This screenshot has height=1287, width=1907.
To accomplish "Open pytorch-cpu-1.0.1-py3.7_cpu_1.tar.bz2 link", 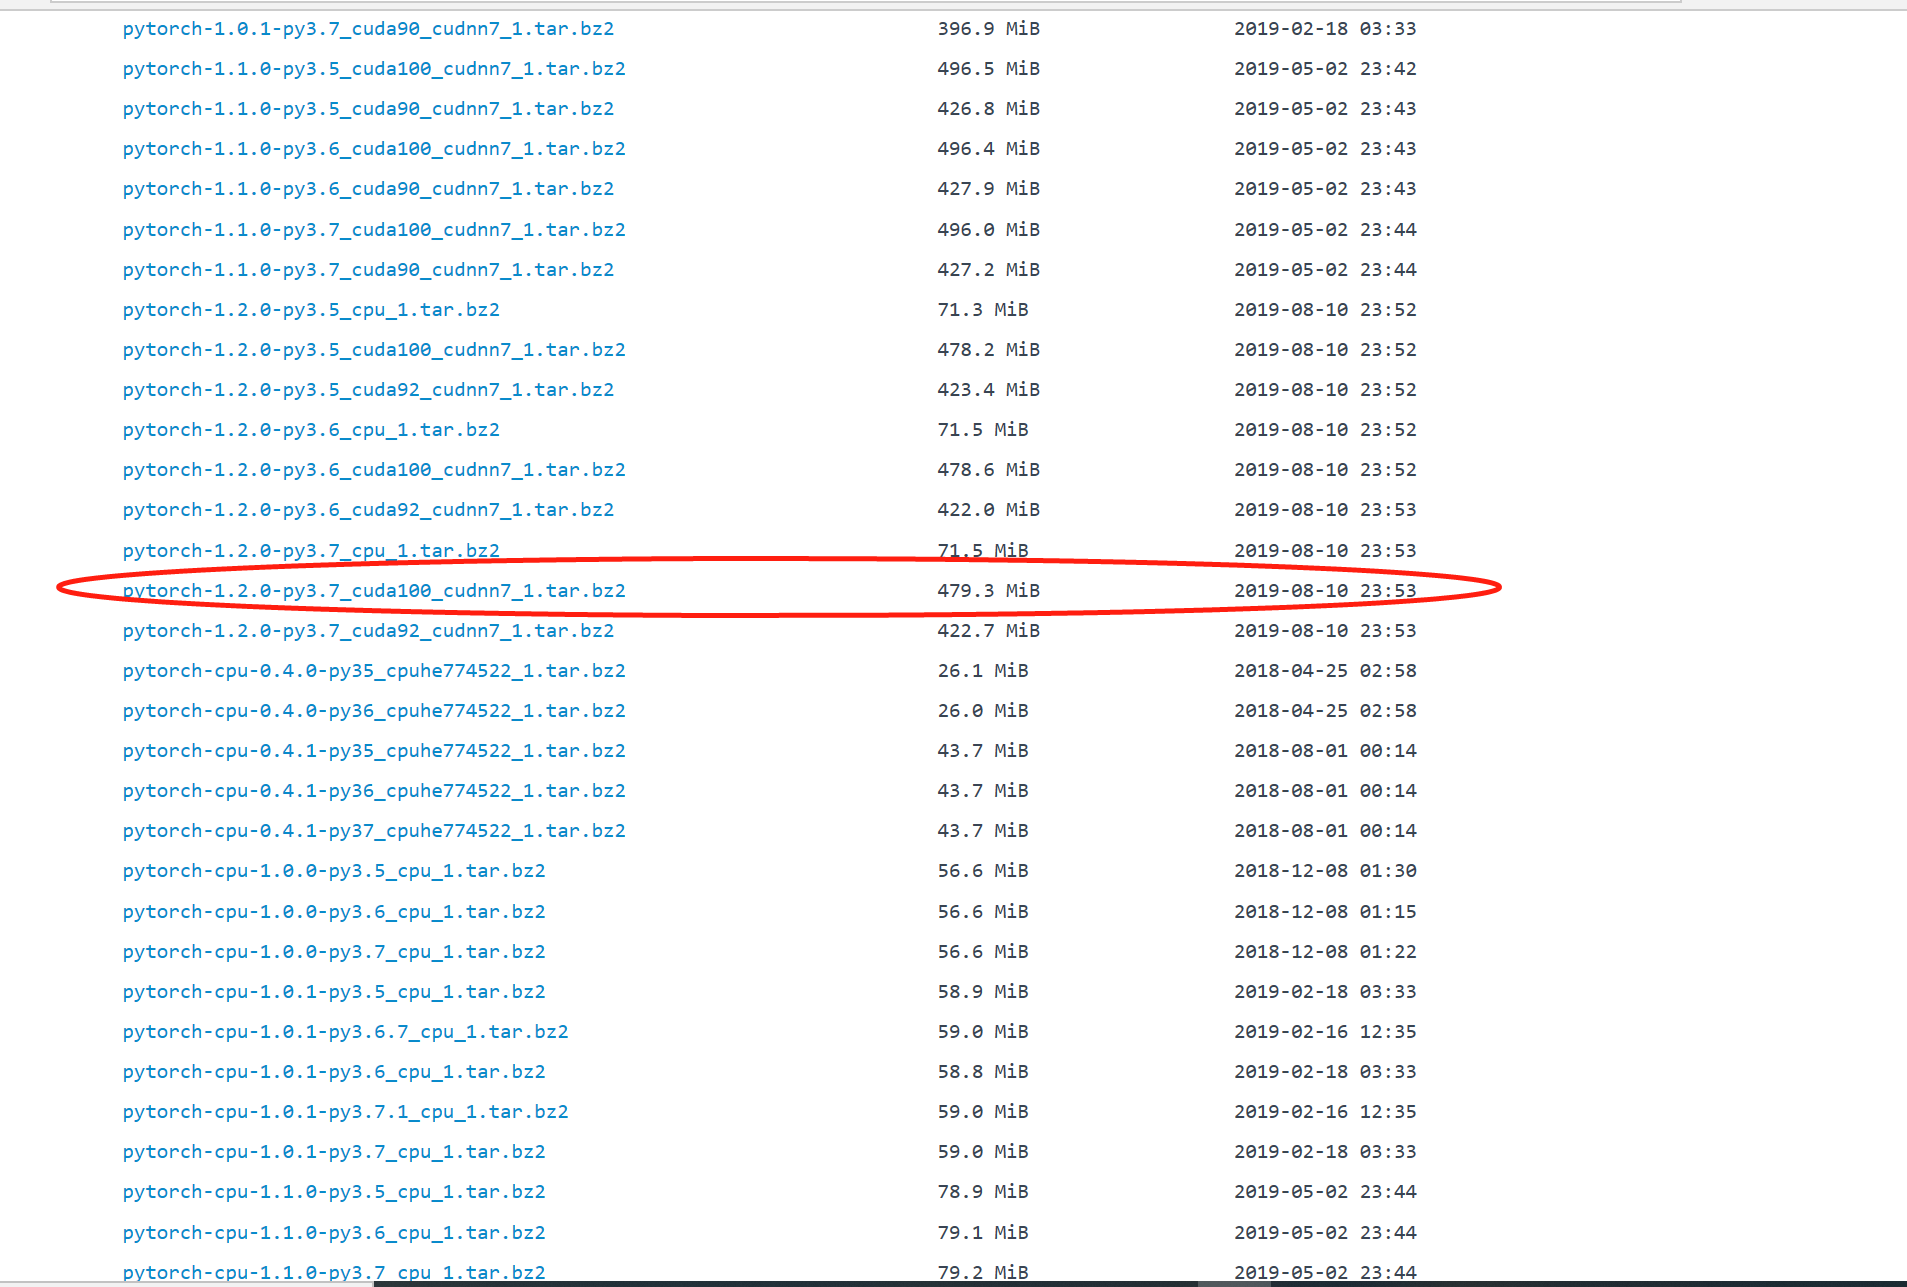I will pos(334,1152).
